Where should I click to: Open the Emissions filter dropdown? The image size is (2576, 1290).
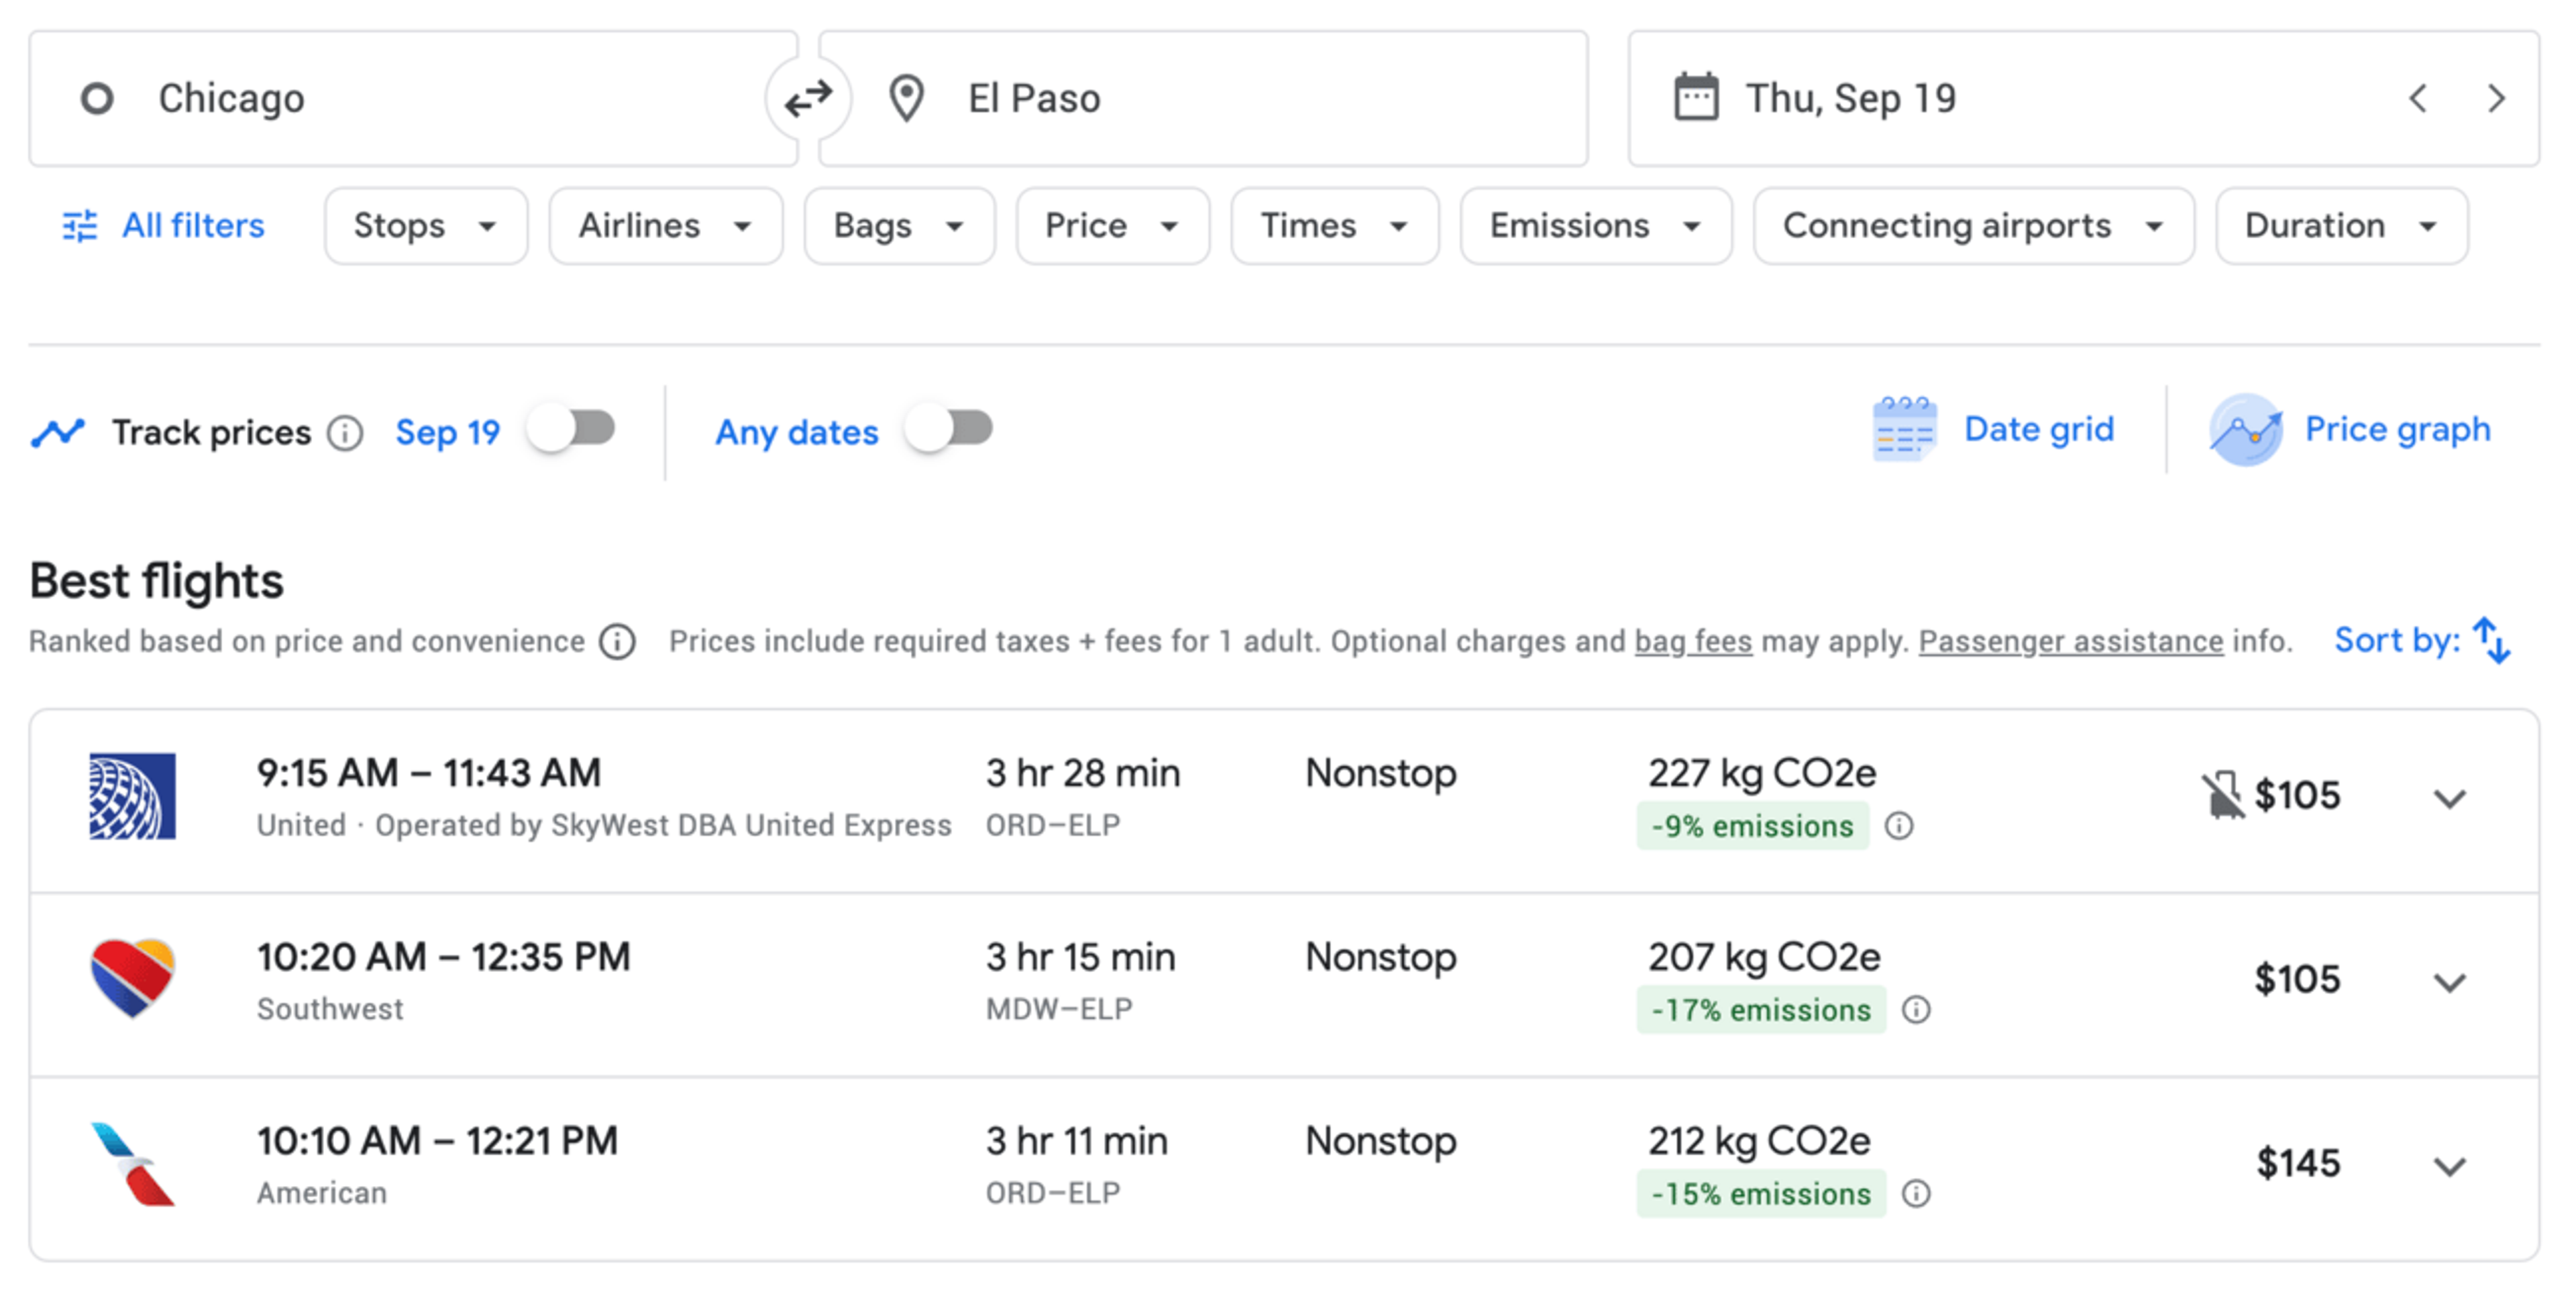pos(1596,226)
